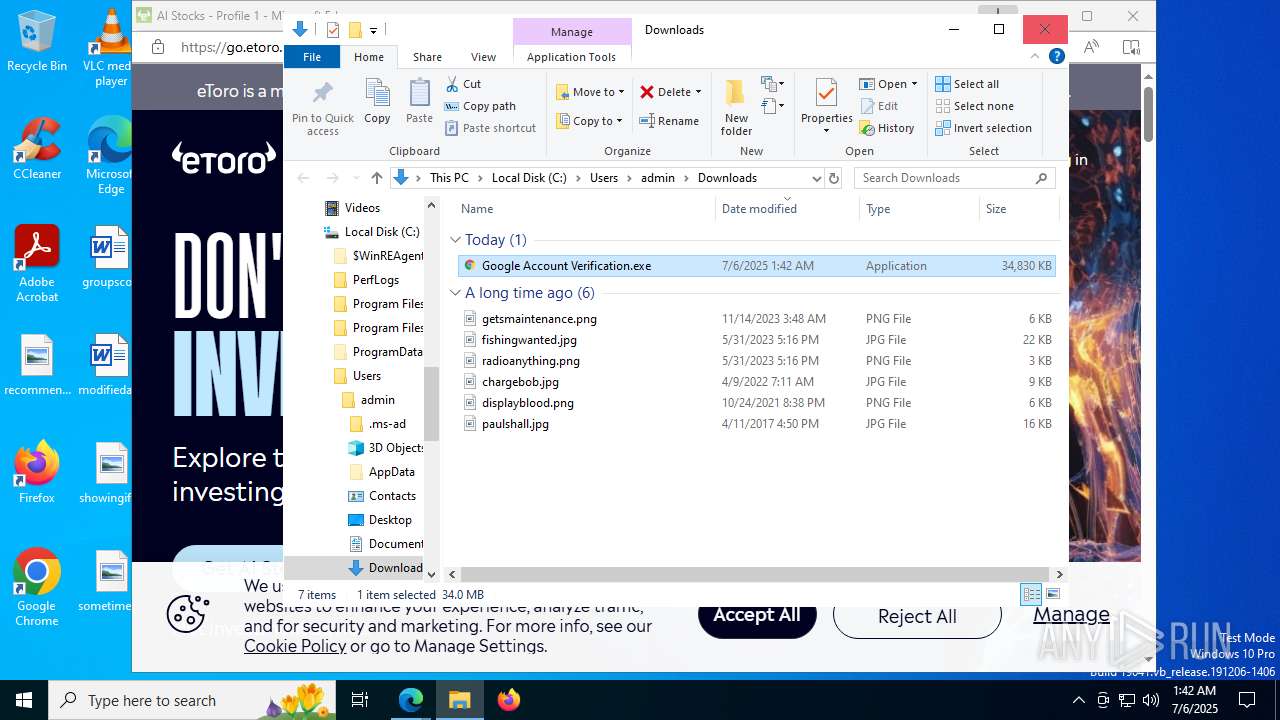The image size is (1280, 720).
Task: Open the File menu tab
Action: click(312, 57)
